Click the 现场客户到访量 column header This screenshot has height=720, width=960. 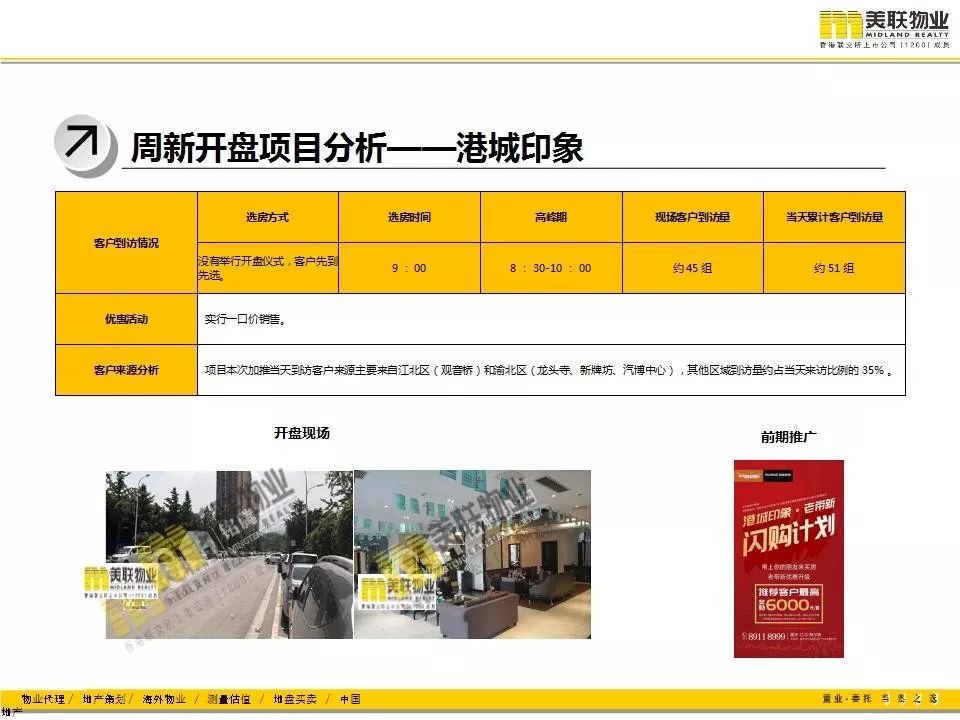(692, 217)
